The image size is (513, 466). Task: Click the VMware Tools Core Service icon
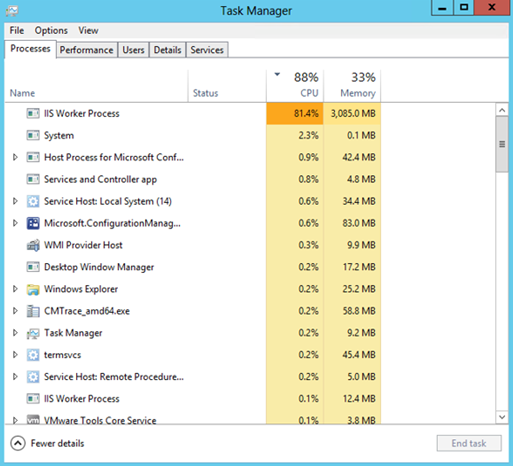(x=33, y=420)
